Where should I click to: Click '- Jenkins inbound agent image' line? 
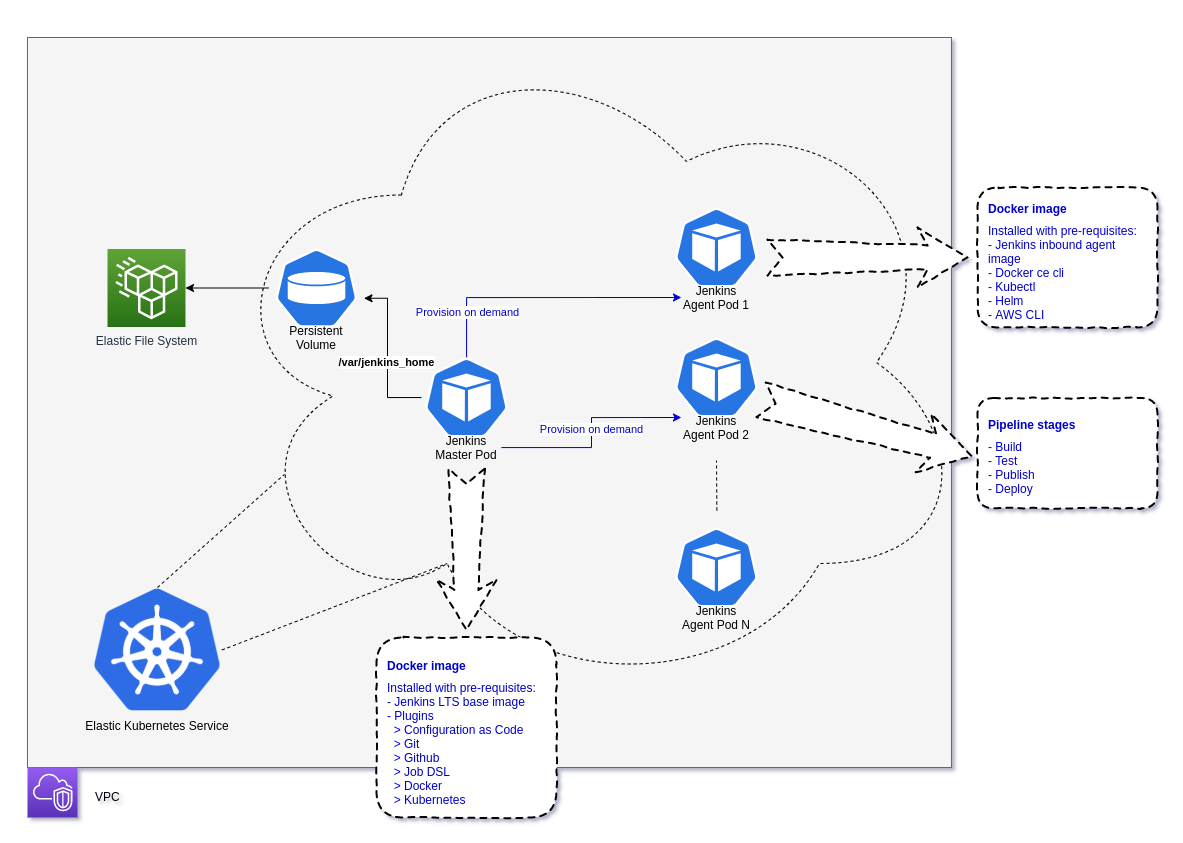tap(1052, 252)
